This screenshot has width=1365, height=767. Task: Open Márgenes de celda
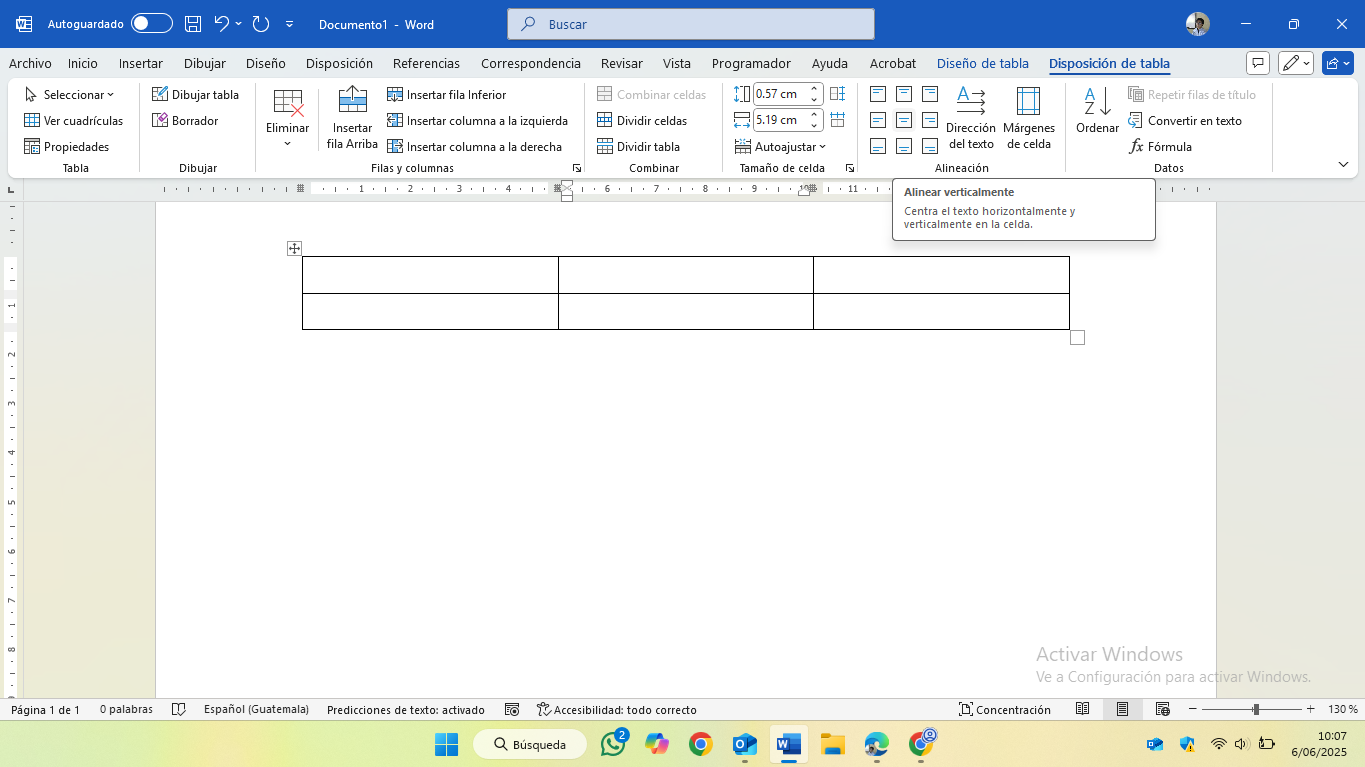pos(1029,118)
